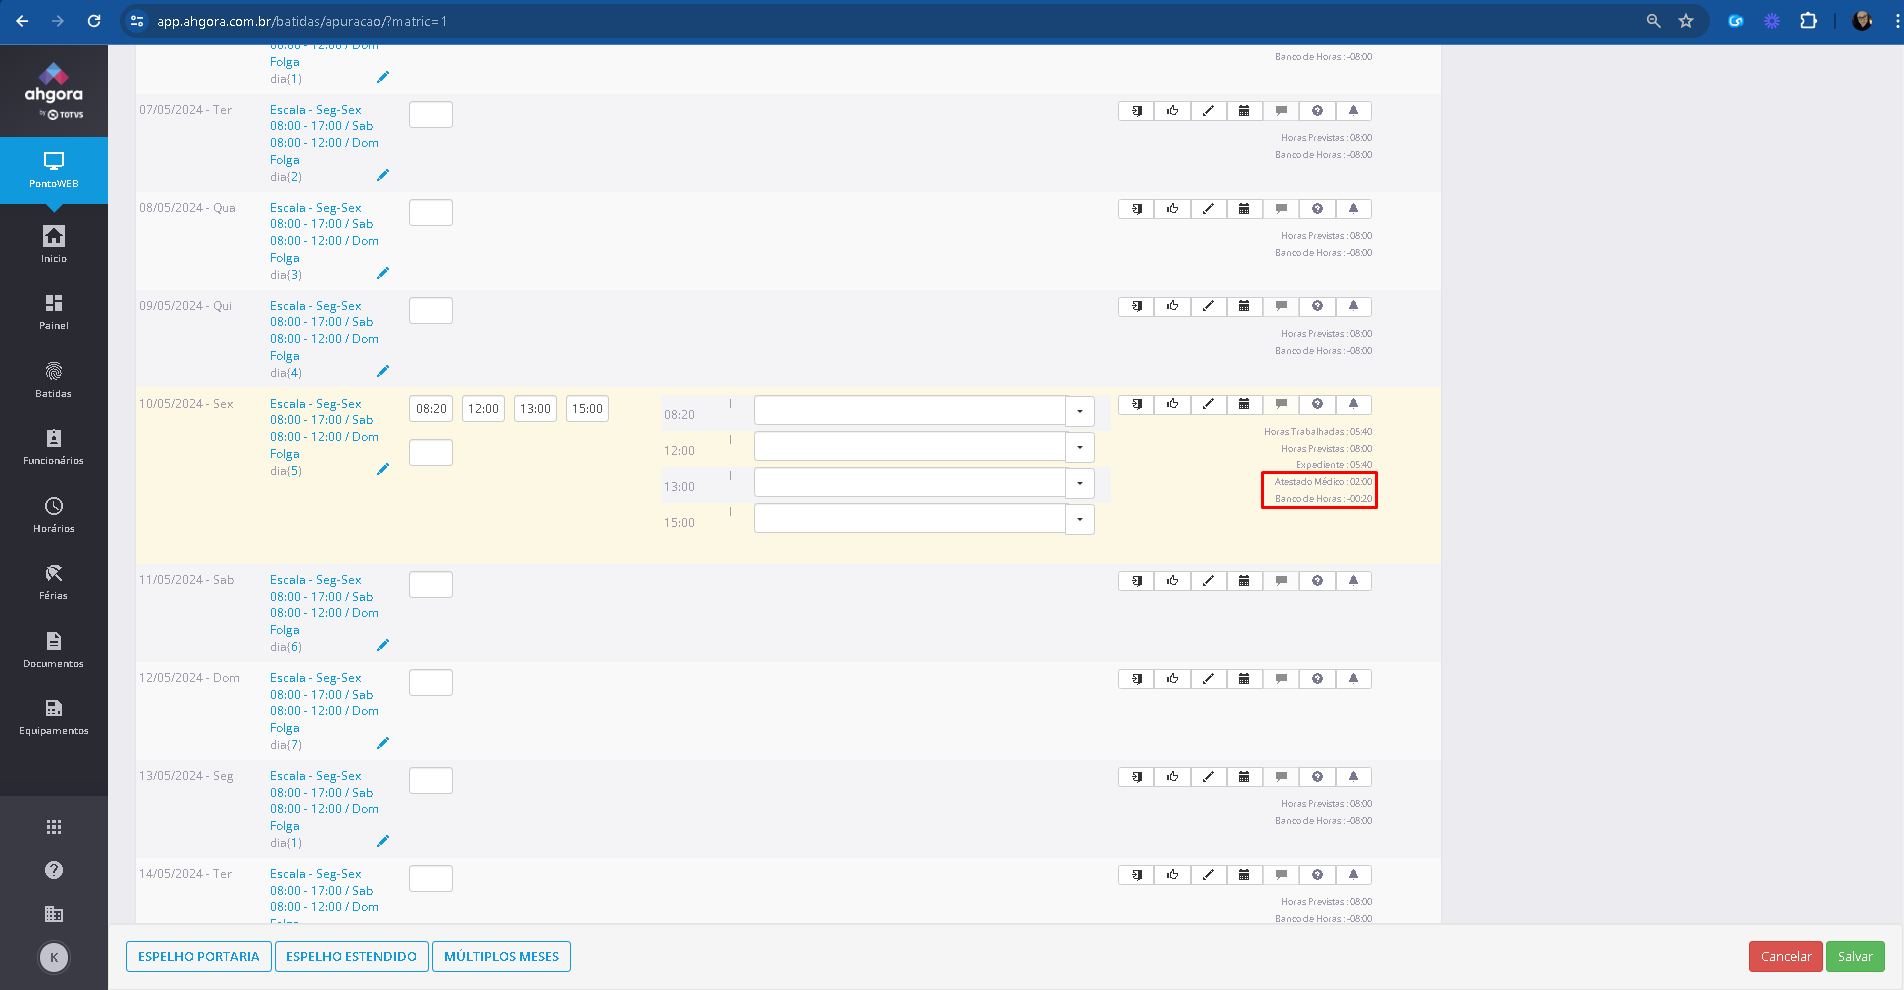Viewport: 1904px width, 990px height.
Task: Open help question mark in sidebar
Action: click(x=54, y=870)
